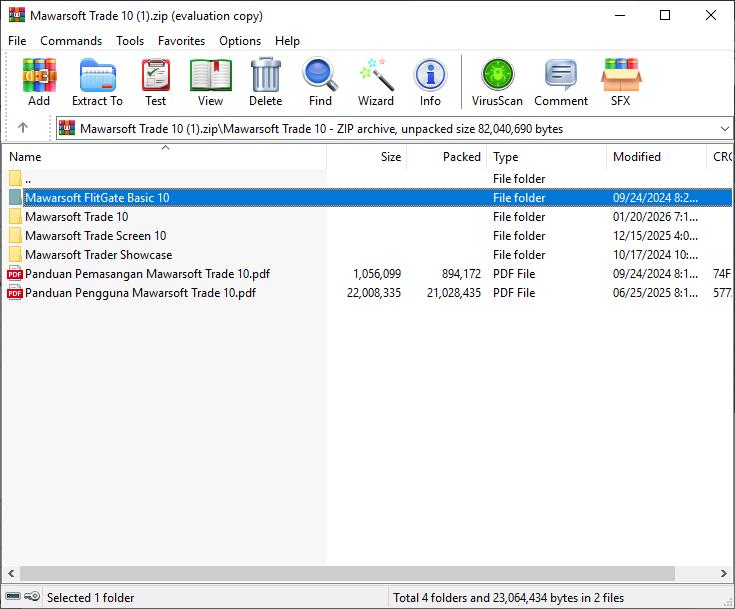Click the Extract To toolbar icon

click(x=97, y=82)
